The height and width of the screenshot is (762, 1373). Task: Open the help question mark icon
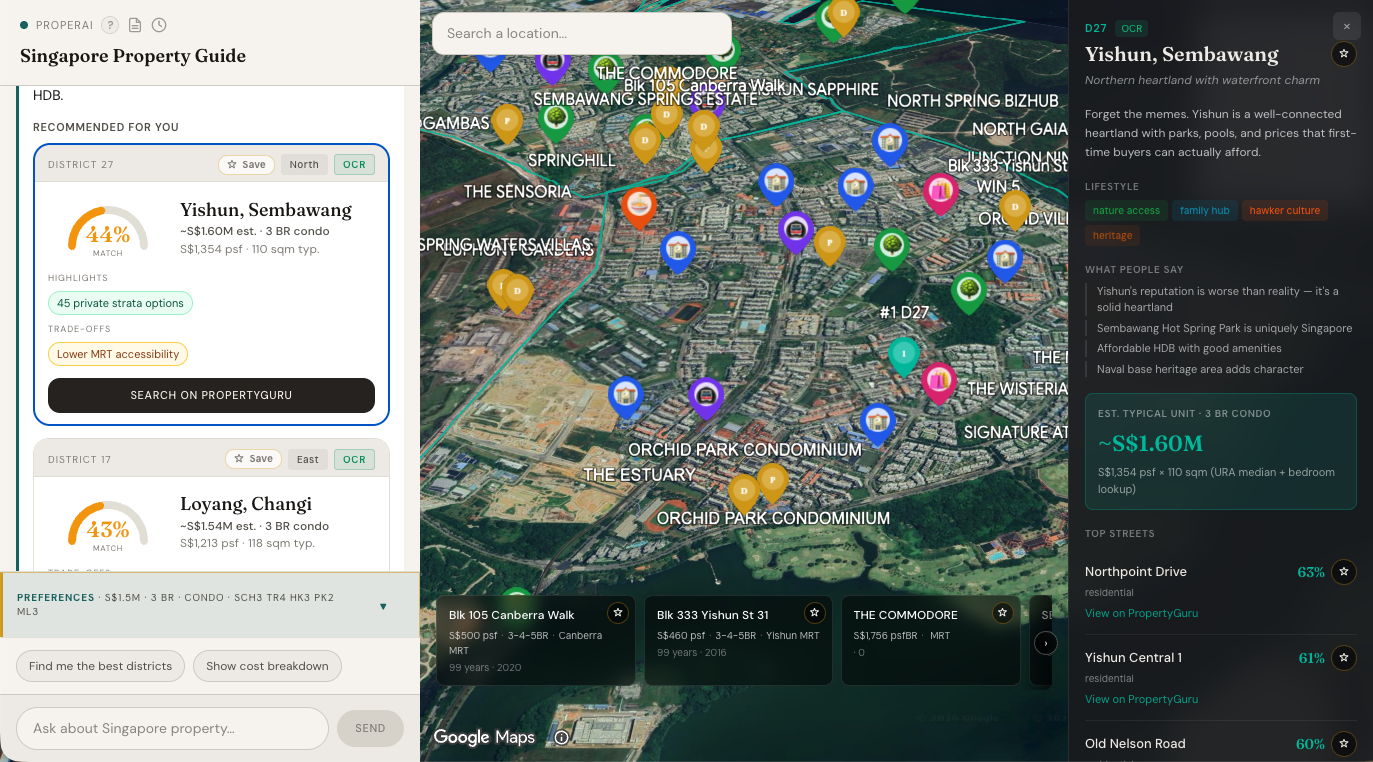coord(110,25)
